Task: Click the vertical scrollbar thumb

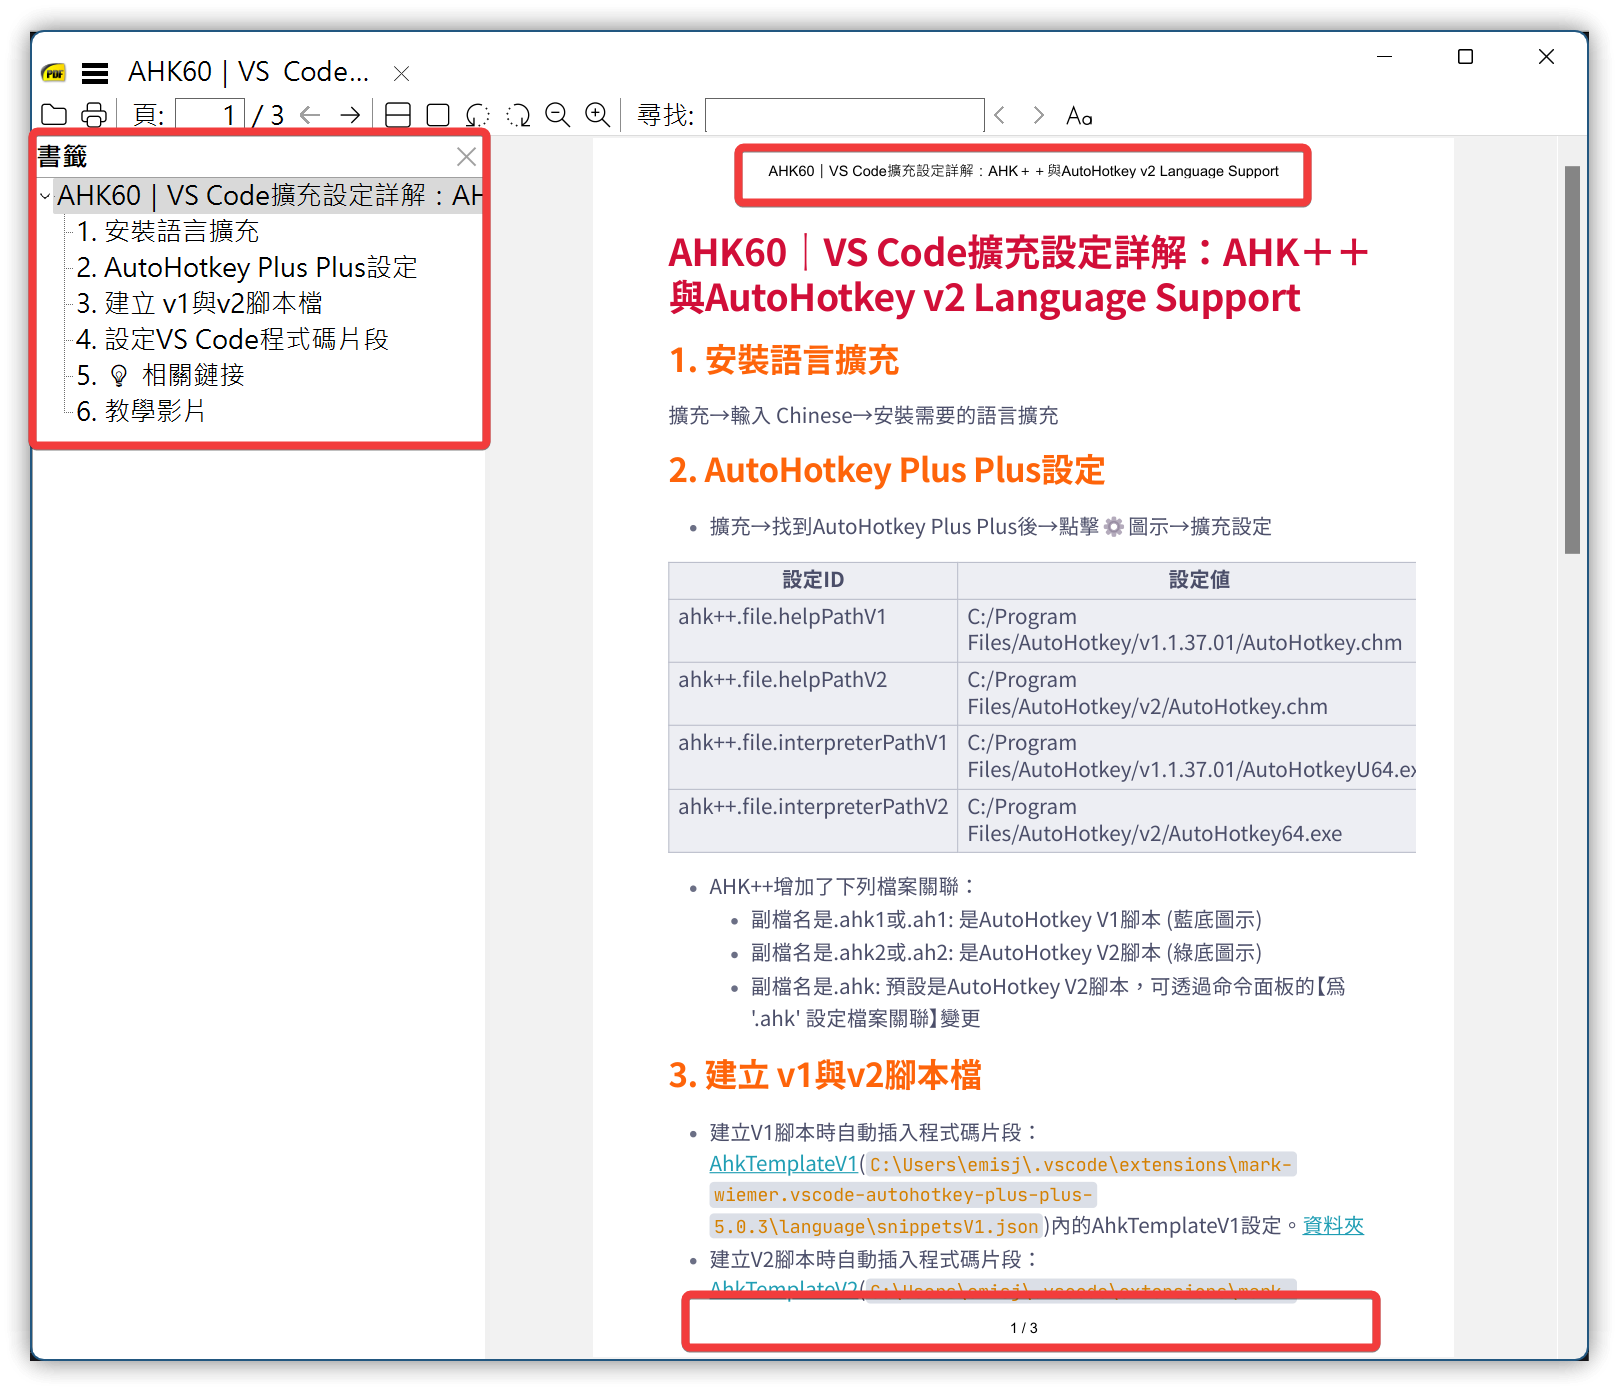Action: 1572,359
